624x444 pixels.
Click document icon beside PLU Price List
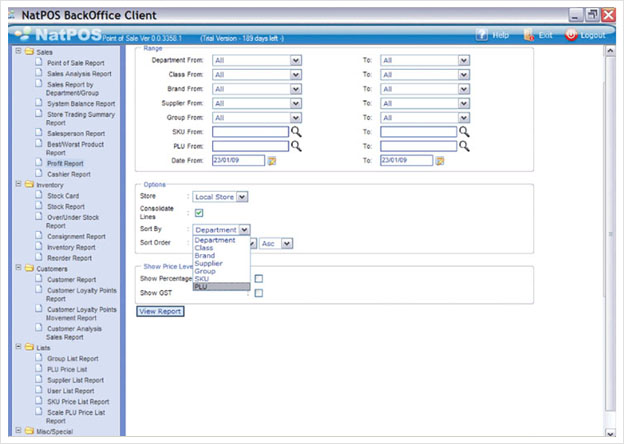(39, 368)
